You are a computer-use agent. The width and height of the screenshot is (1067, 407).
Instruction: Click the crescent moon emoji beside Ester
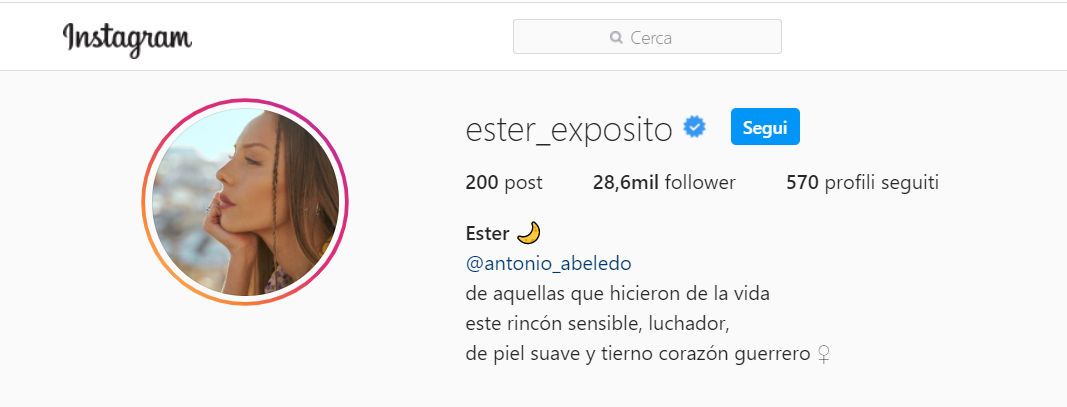pyautogui.click(x=529, y=233)
